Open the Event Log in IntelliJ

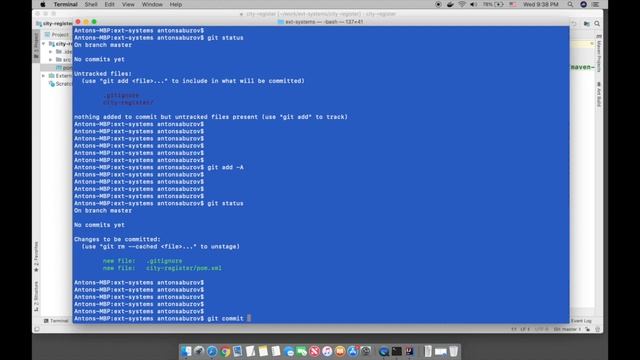581,321
